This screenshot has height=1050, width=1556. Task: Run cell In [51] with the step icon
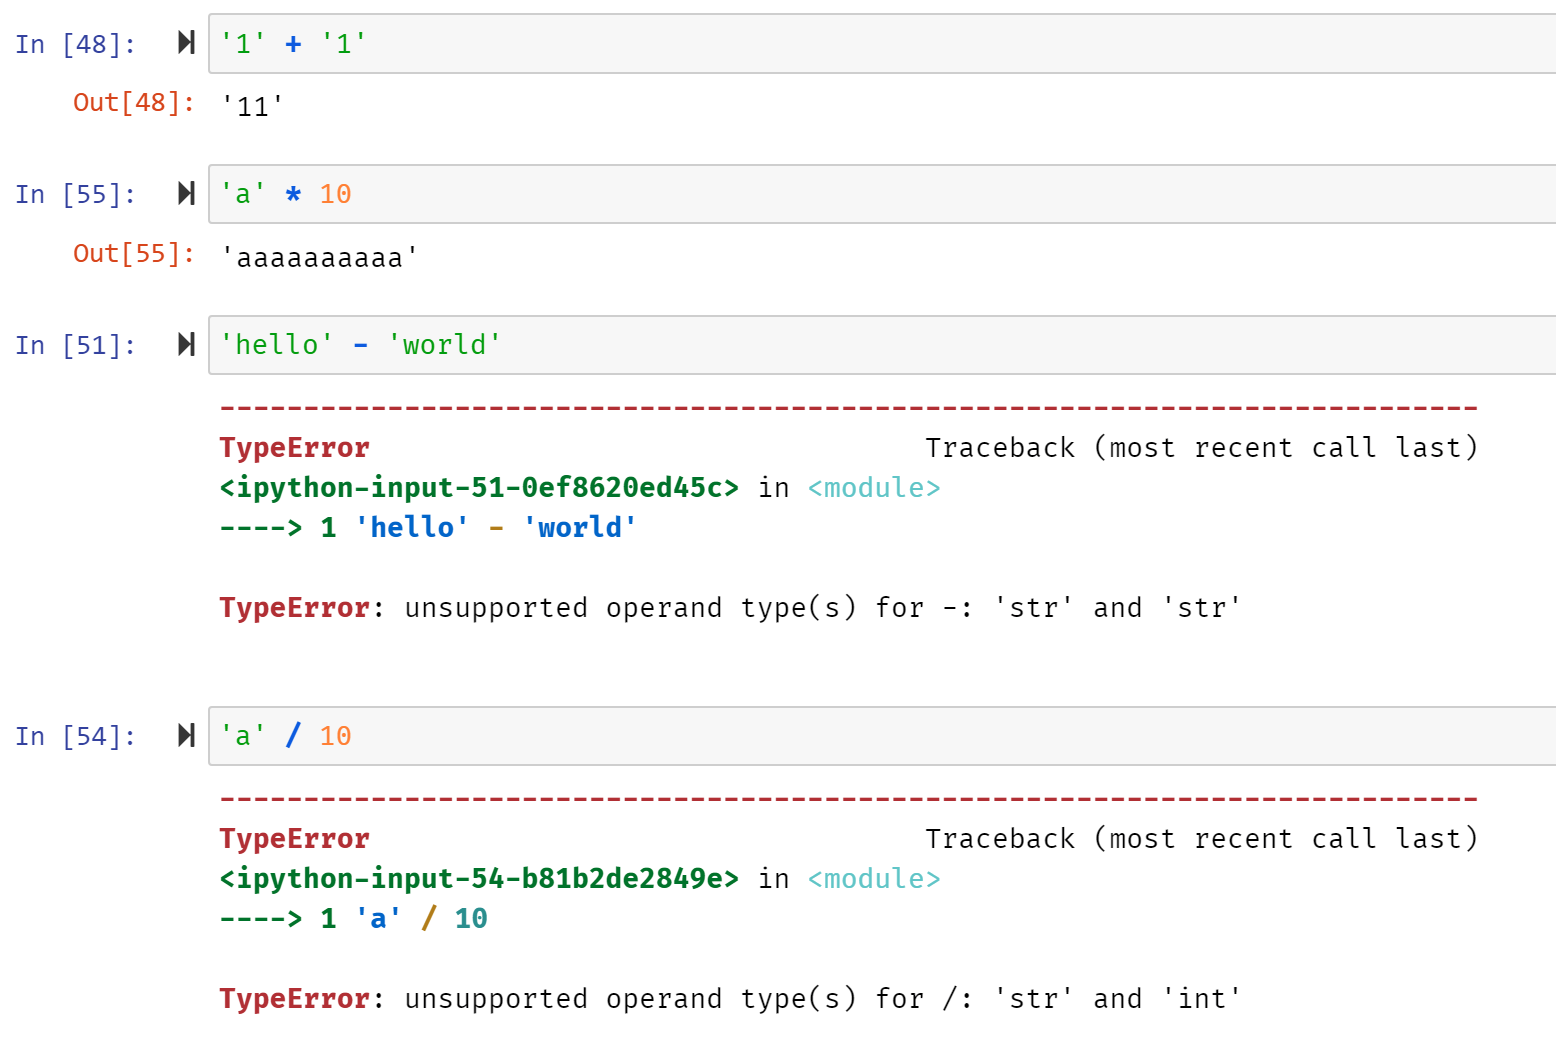[x=186, y=344]
